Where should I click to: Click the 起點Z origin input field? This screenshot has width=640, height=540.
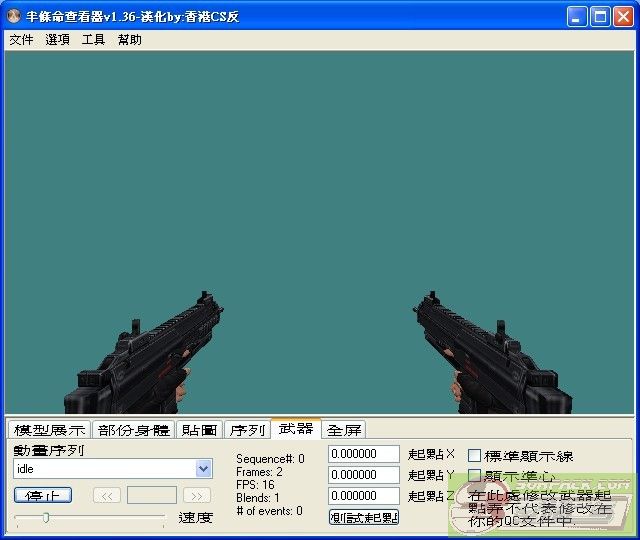point(364,496)
